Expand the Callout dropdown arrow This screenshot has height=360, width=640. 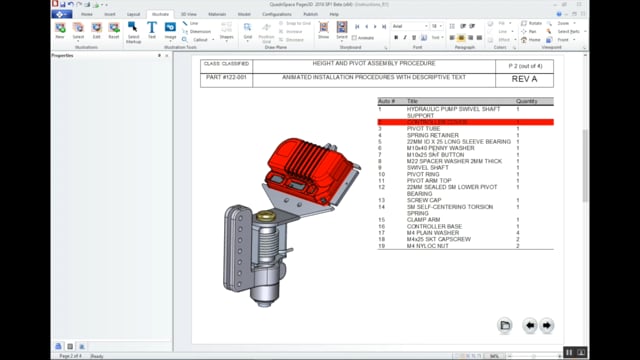(x=213, y=40)
